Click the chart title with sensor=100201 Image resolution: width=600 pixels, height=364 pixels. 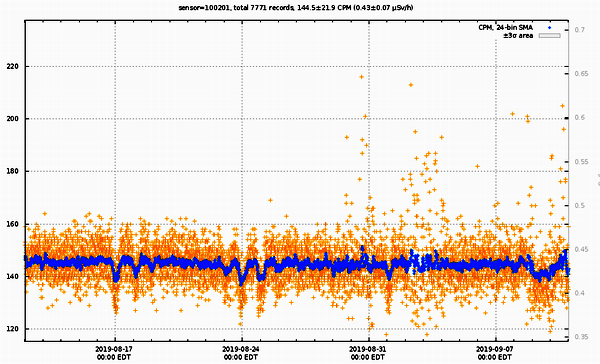click(x=296, y=8)
